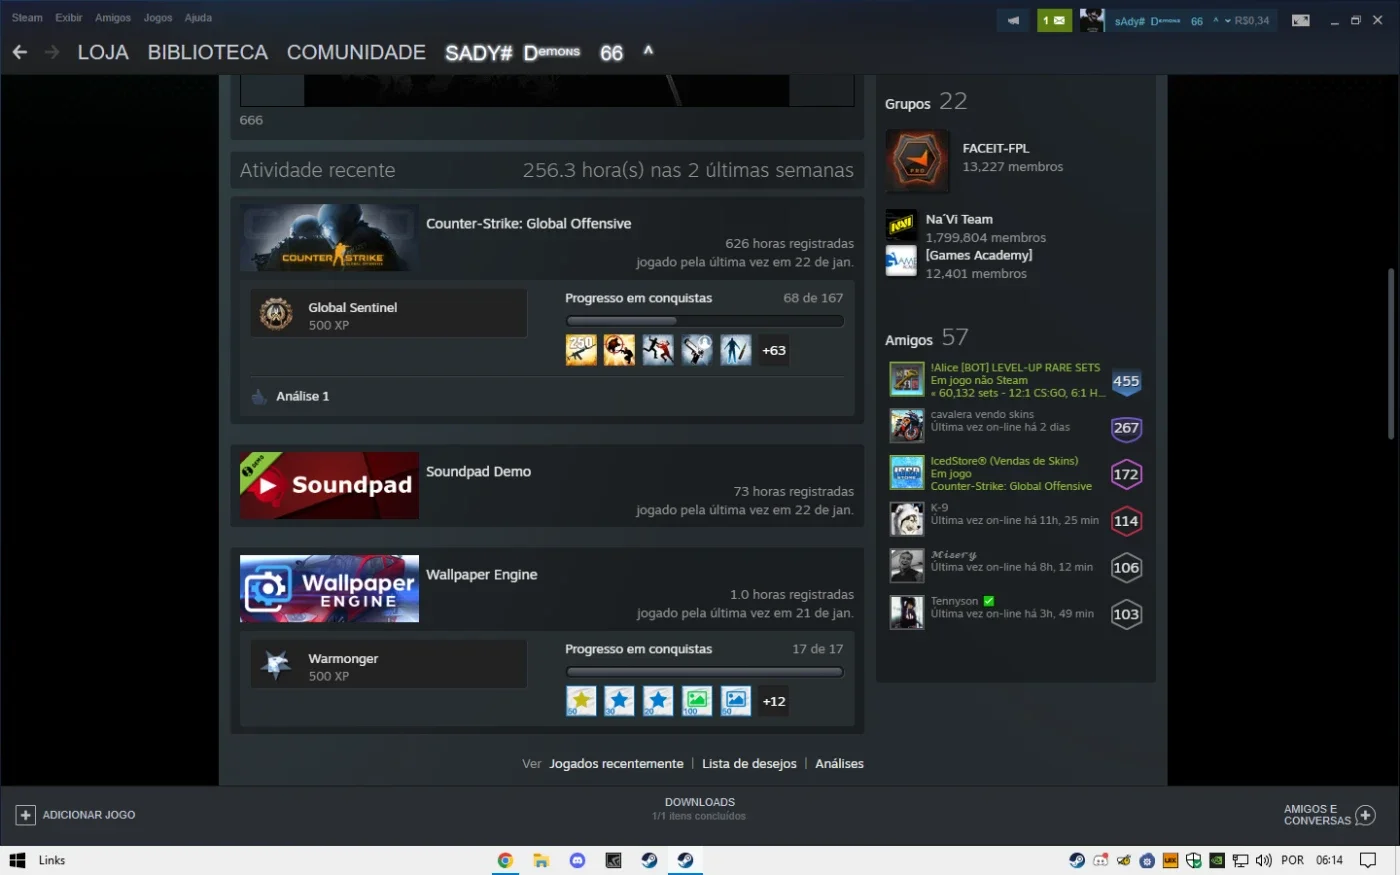Image resolution: width=1400 pixels, height=875 pixels.
Task: Click the Add Game plus icon
Action: [x=26, y=815]
